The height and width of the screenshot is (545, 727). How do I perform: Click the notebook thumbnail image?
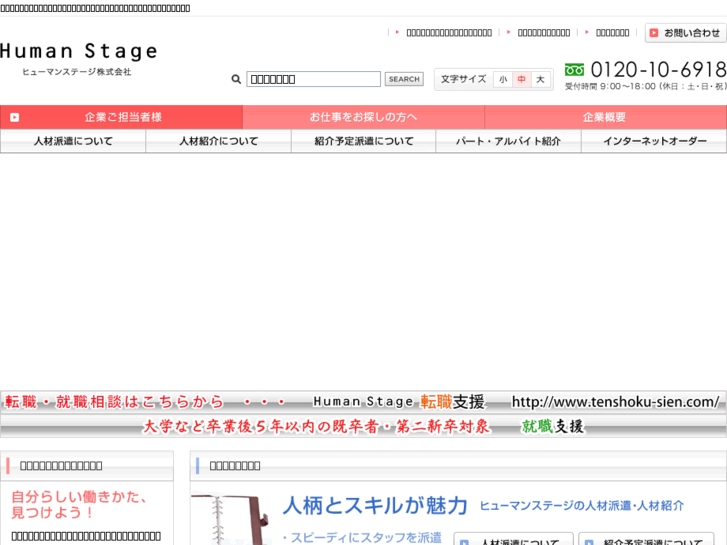coord(232,519)
